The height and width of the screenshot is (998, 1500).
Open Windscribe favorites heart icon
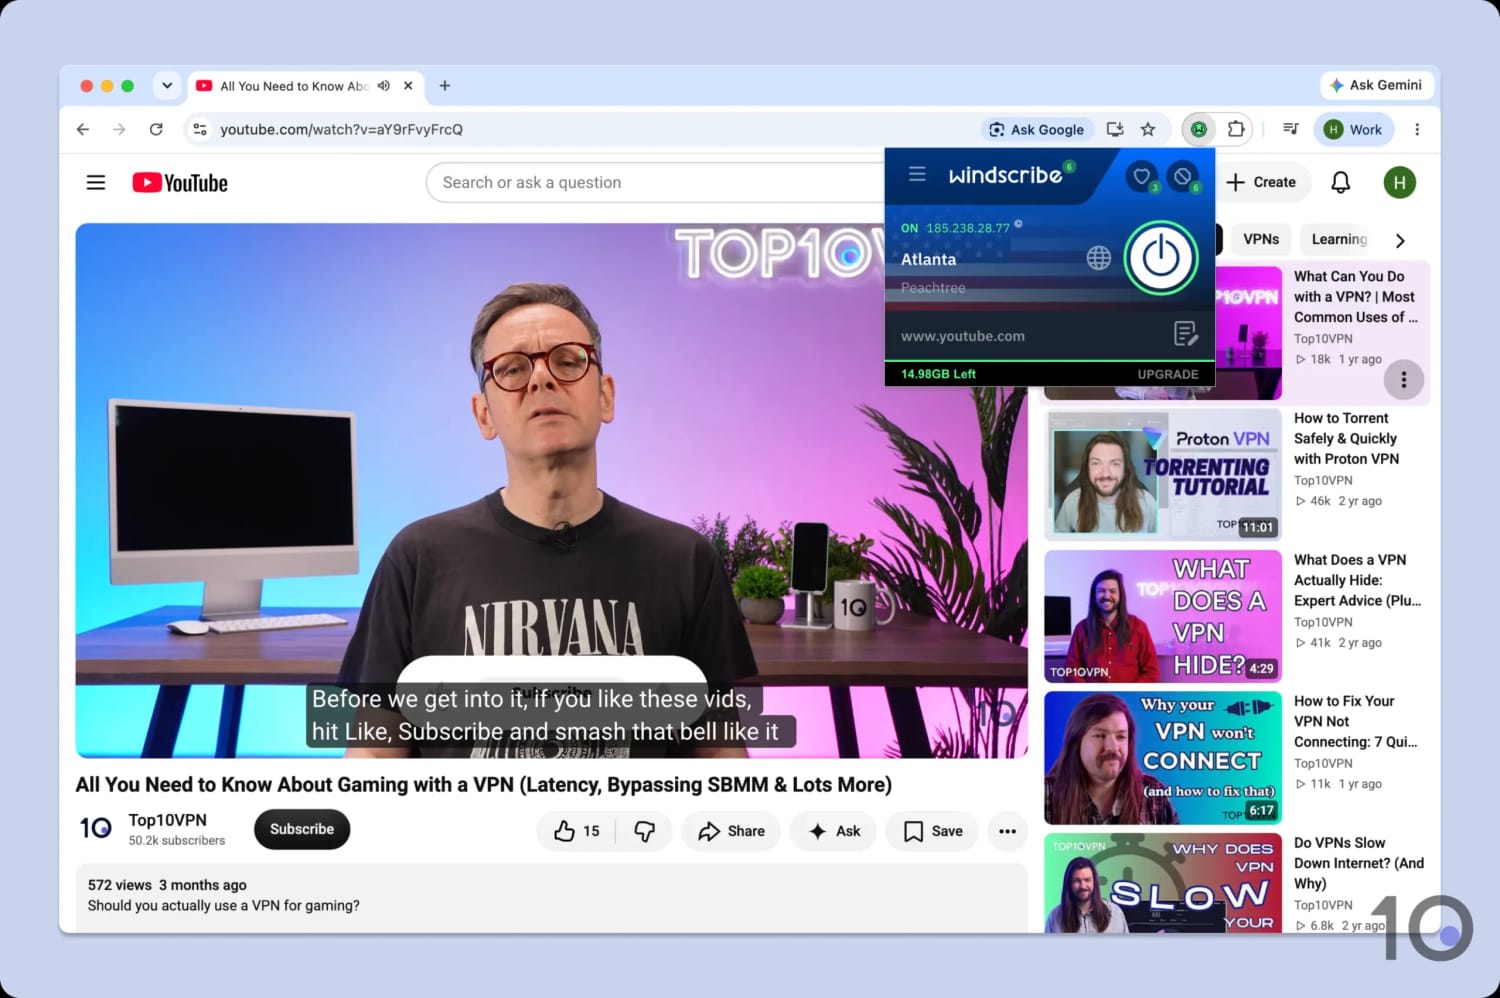pos(1141,176)
